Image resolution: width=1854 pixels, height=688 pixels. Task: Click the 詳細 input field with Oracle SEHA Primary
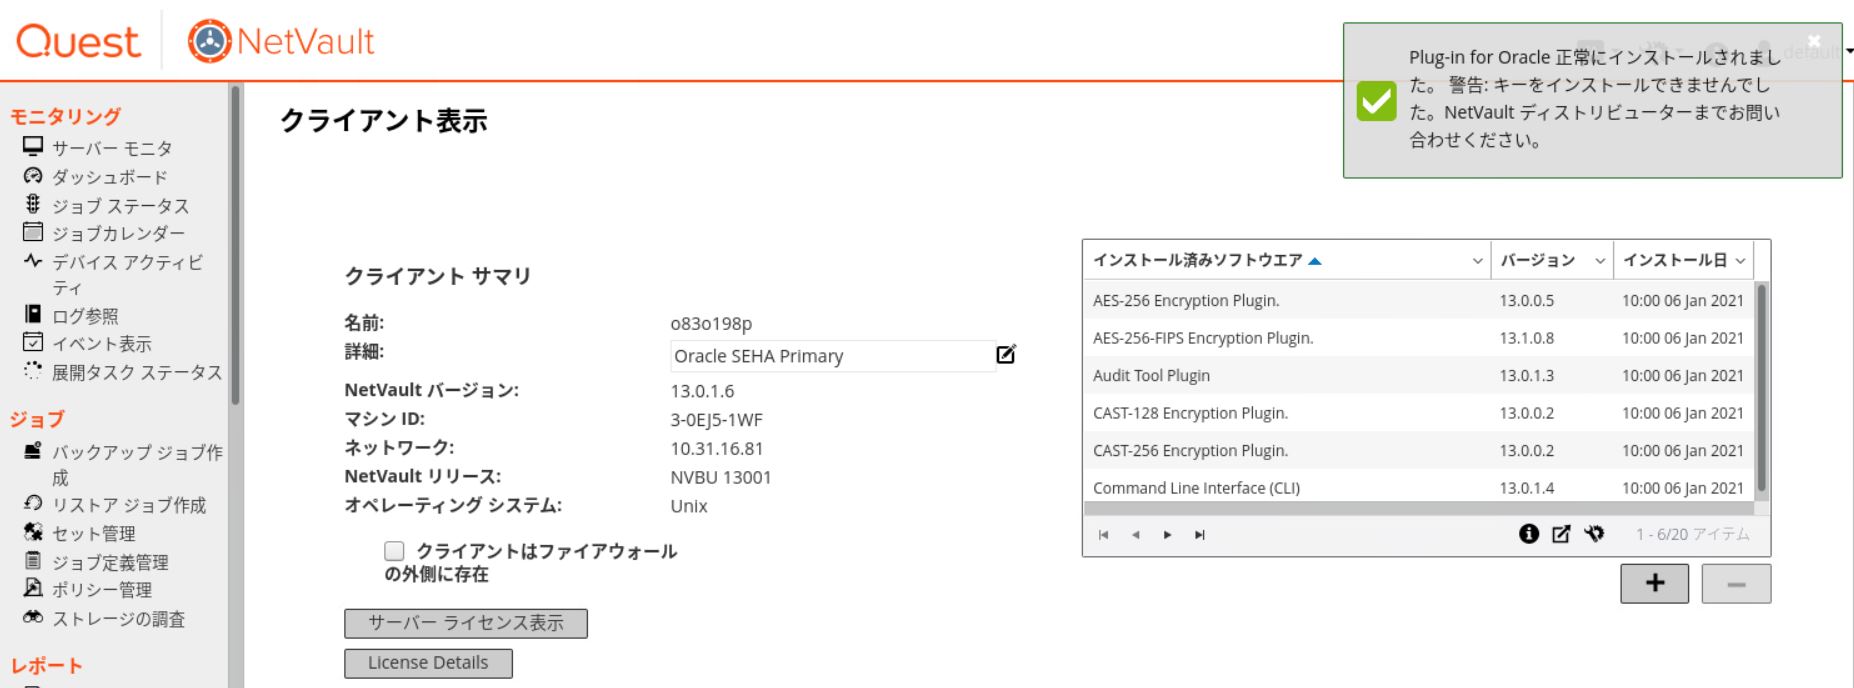(832, 356)
